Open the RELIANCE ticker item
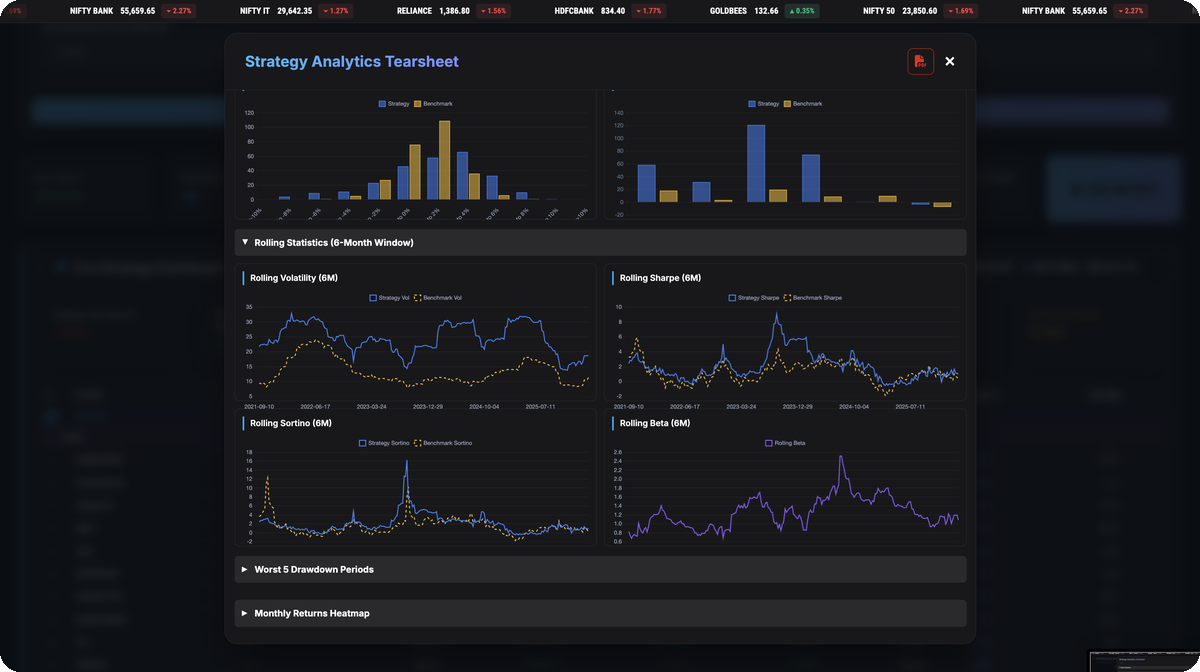This screenshot has height=672, width=1200. pyautogui.click(x=454, y=11)
